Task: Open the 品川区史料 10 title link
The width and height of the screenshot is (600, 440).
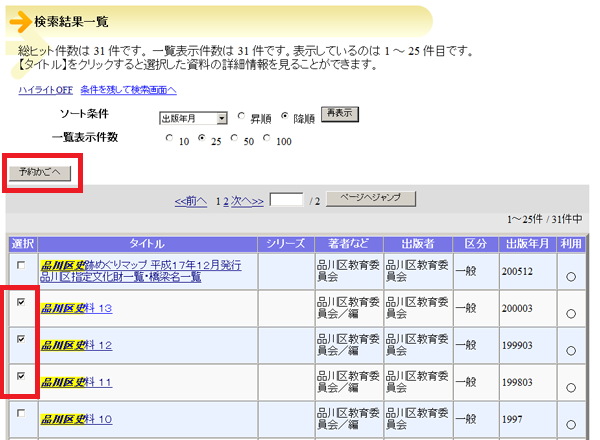Action: coord(77,419)
